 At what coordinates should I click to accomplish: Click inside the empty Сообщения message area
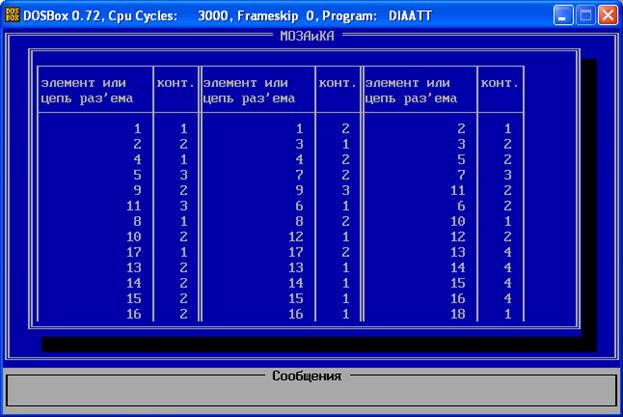pos(310,395)
